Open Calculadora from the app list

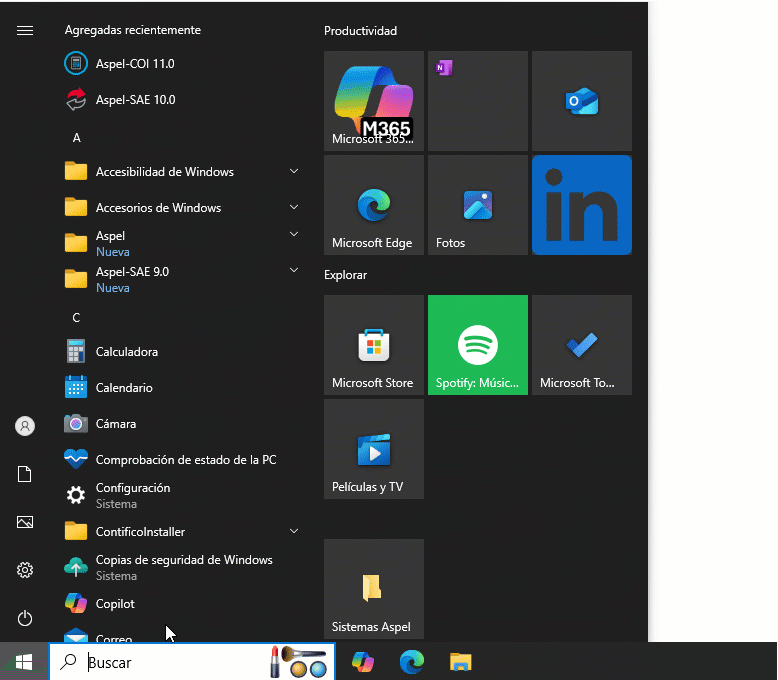[126, 352]
